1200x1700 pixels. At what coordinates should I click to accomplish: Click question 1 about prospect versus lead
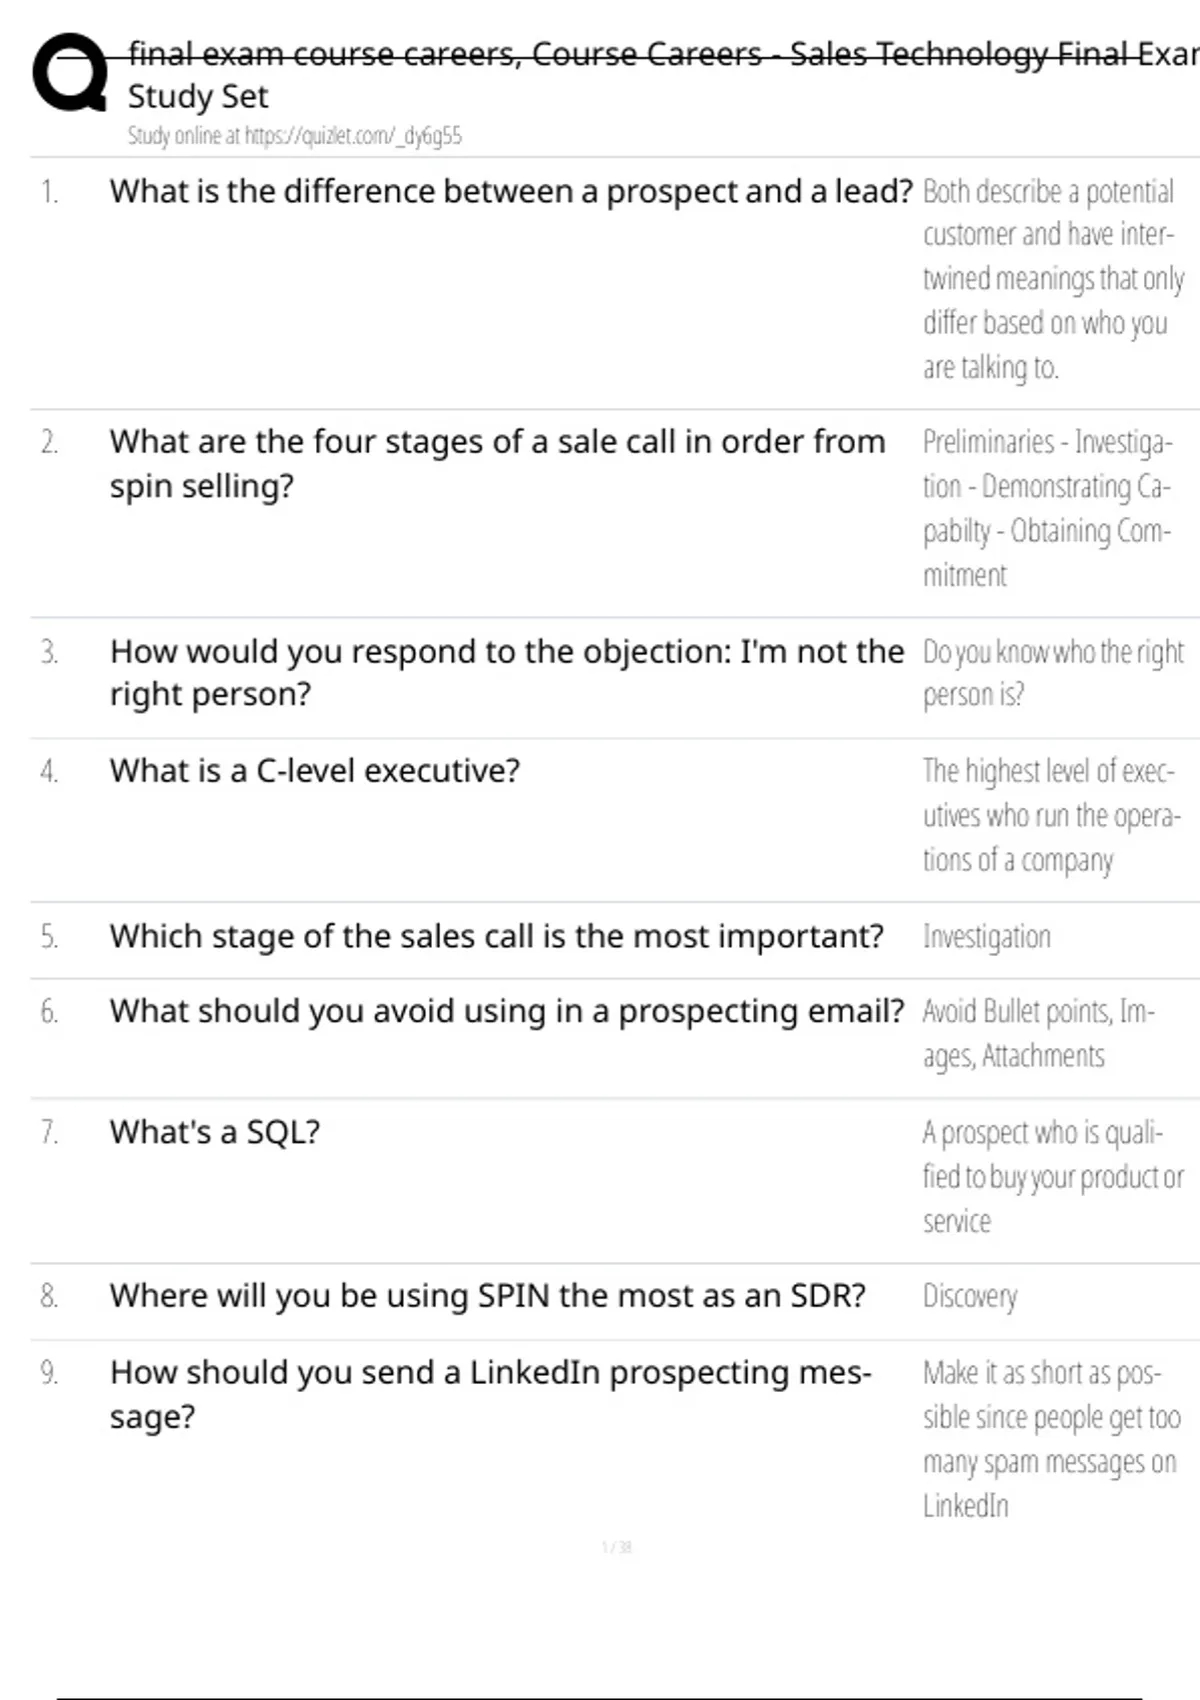(510, 191)
